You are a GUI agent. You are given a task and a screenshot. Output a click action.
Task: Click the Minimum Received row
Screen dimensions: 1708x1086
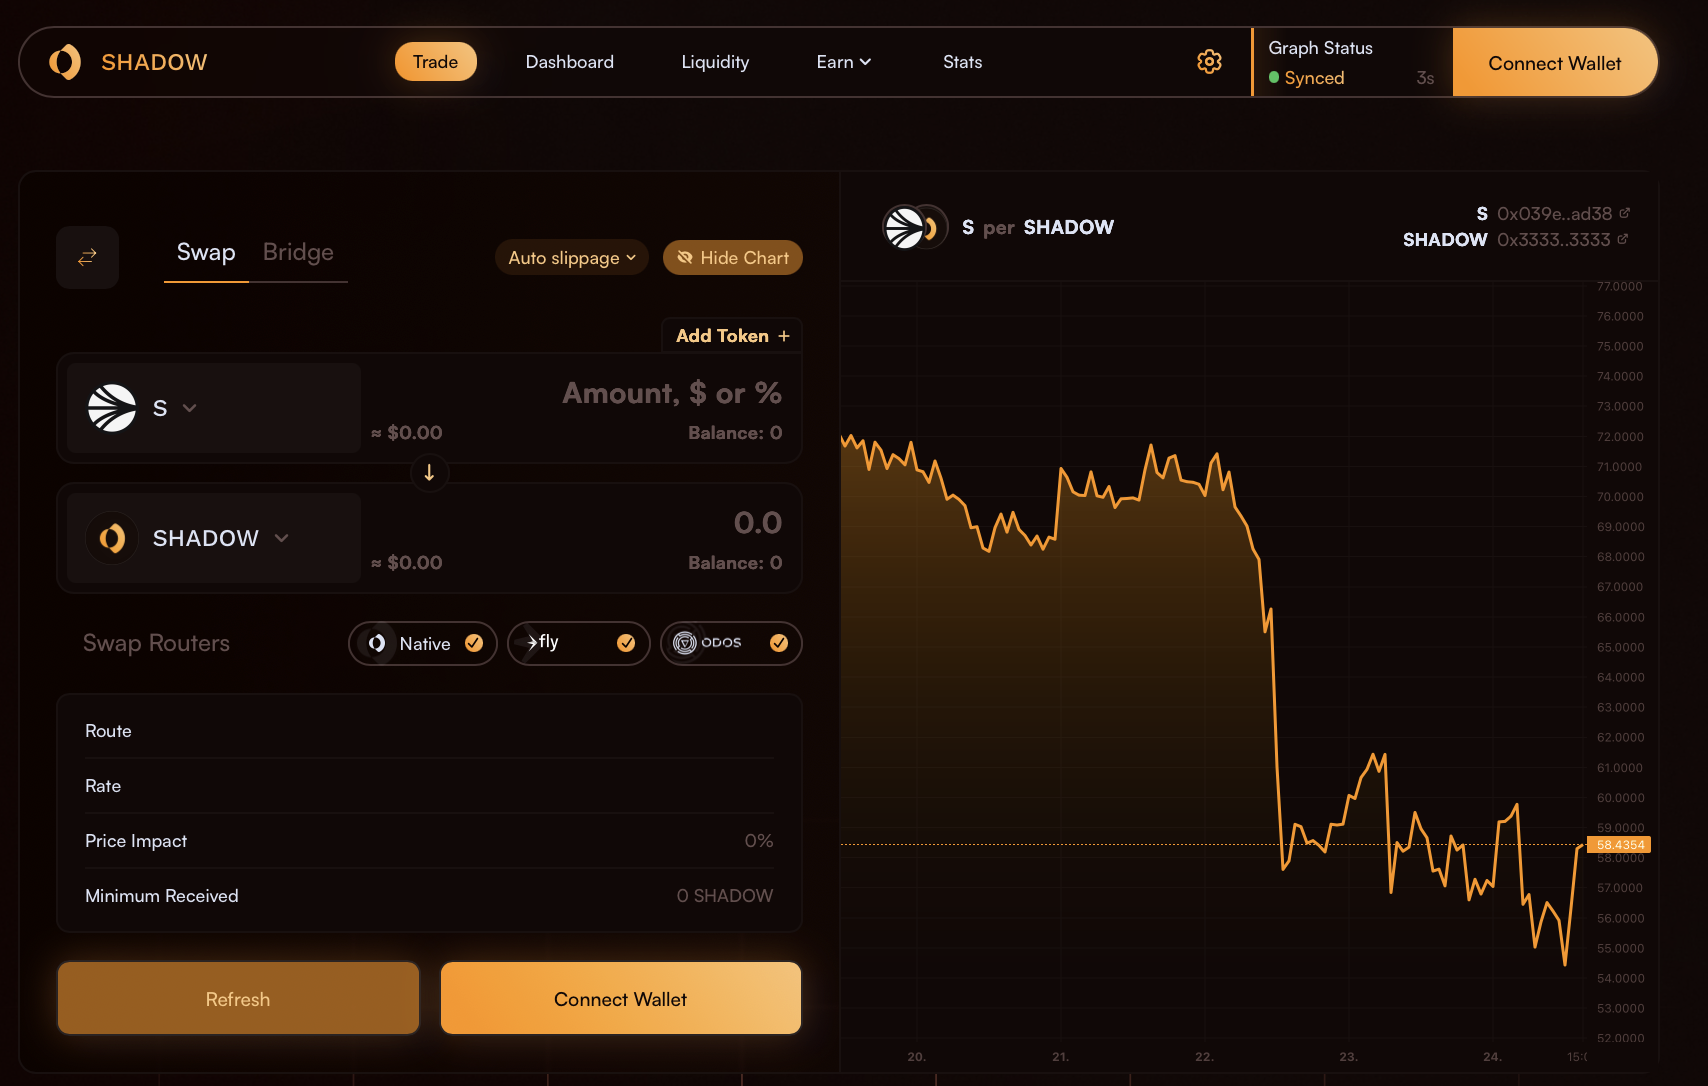[429, 896]
